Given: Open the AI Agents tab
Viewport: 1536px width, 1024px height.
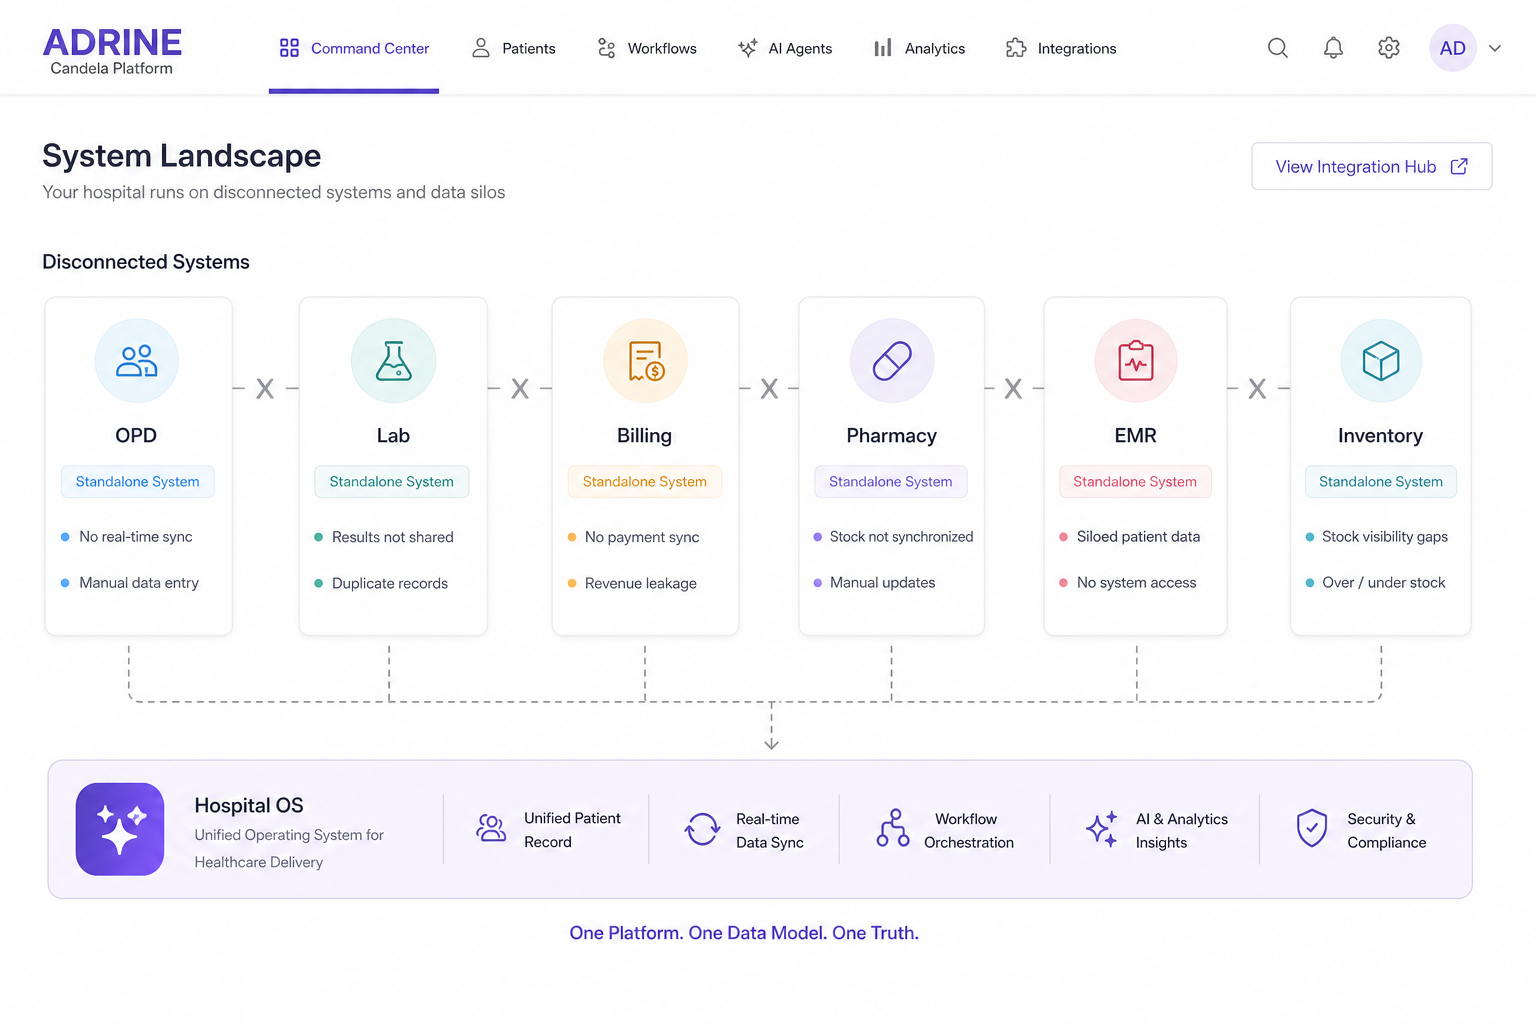Looking at the screenshot, I should 784,48.
